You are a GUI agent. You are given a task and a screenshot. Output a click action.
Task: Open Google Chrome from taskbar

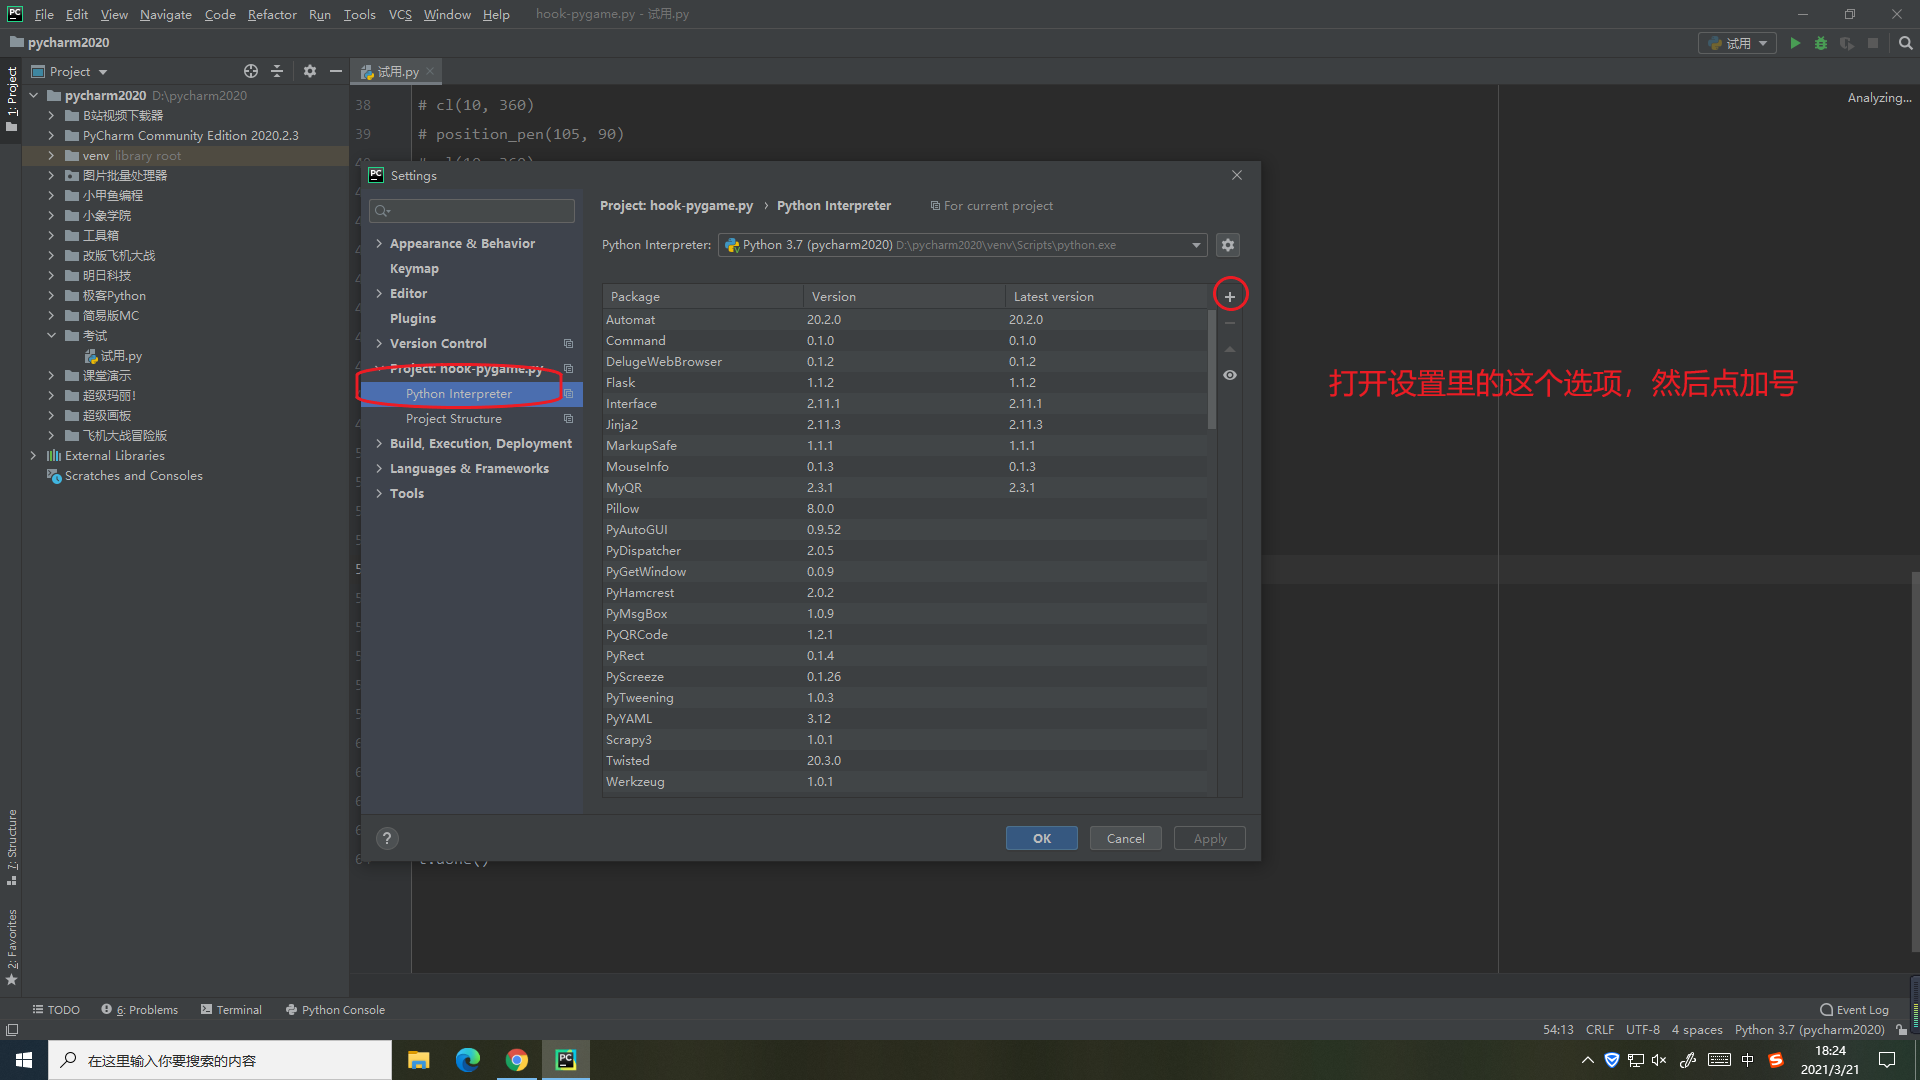517,1060
